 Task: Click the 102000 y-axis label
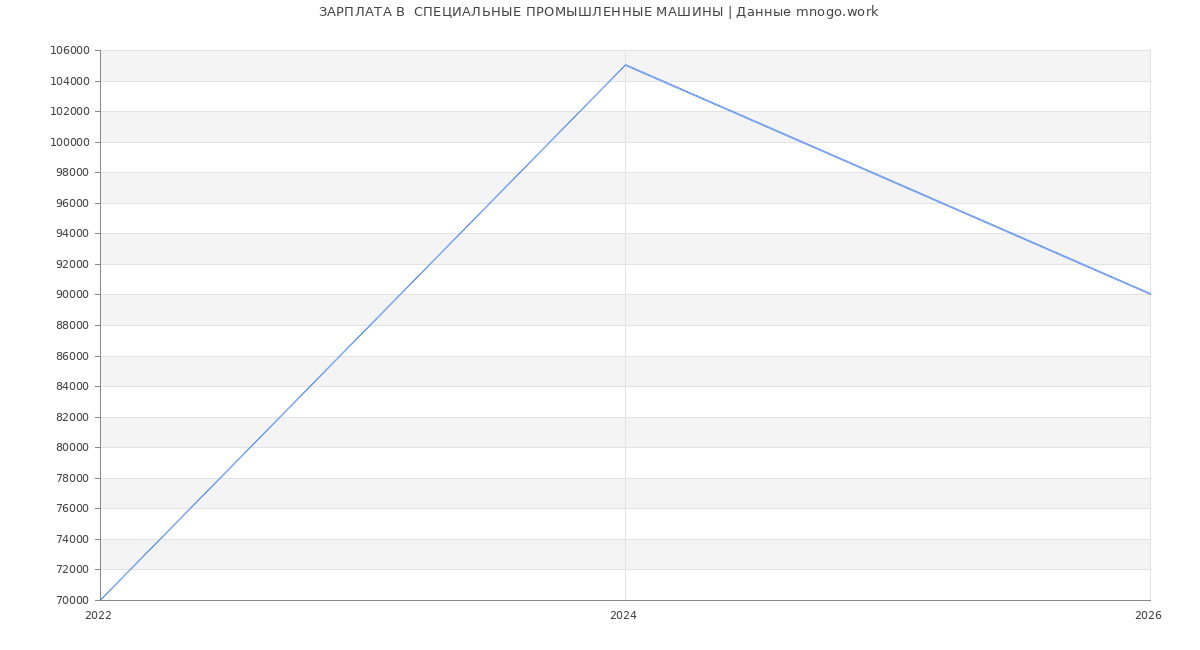coord(69,112)
